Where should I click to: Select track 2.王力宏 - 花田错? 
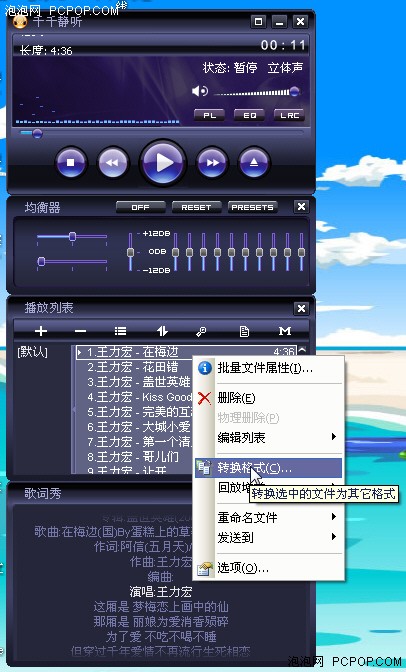(x=132, y=367)
